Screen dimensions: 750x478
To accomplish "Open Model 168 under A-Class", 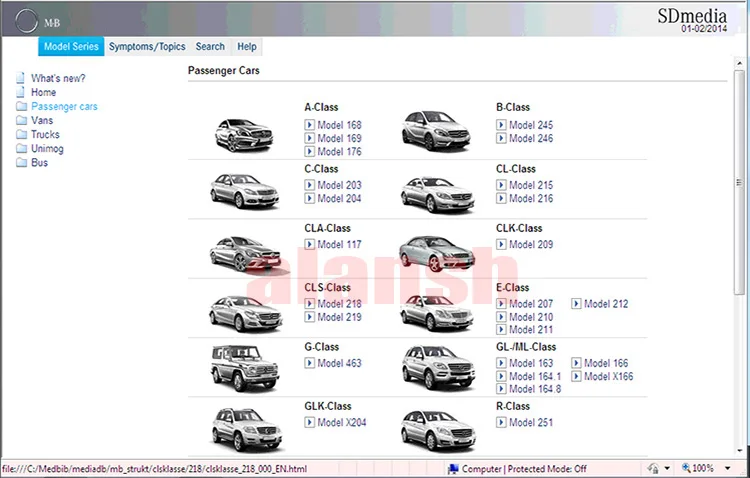I will (340, 125).
